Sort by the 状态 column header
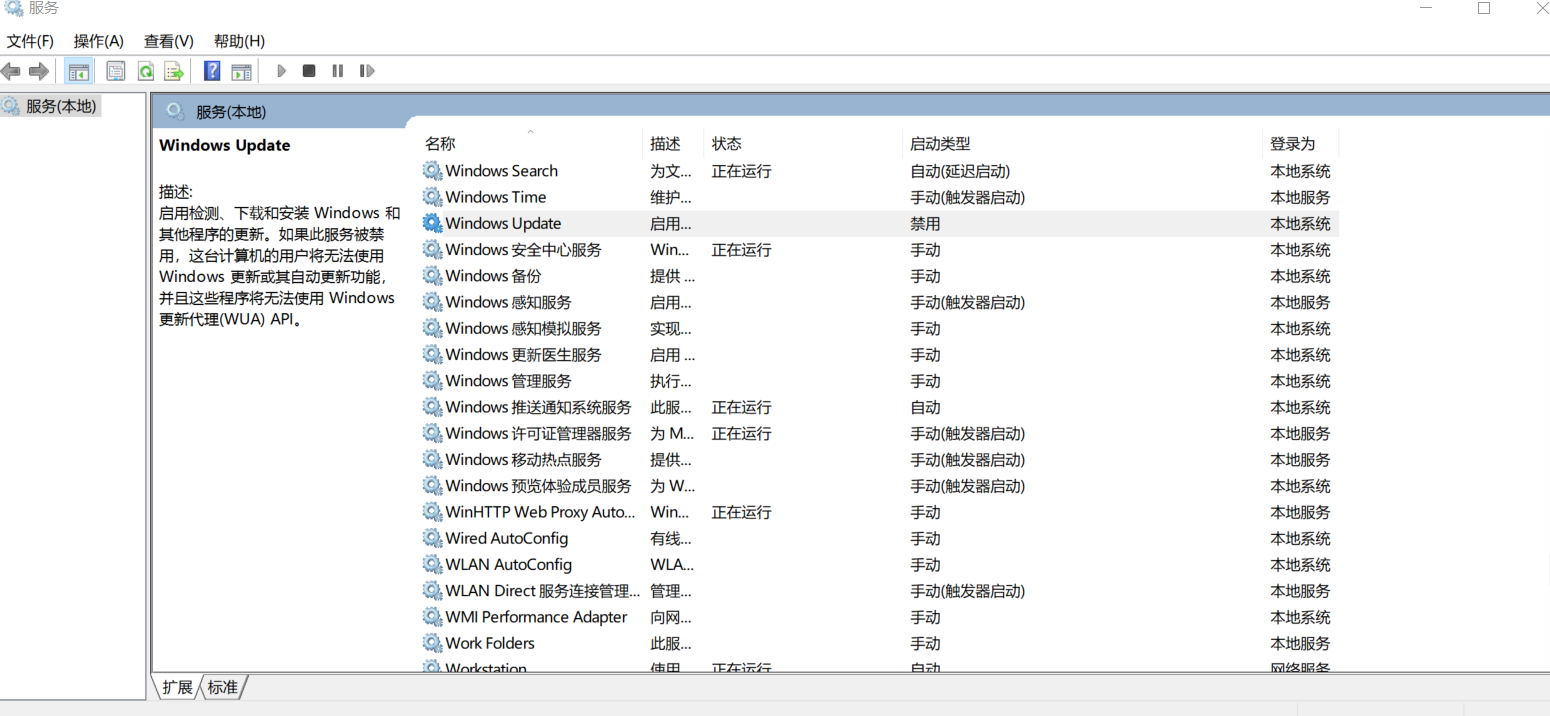The width and height of the screenshot is (1550, 716). pos(727,144)
